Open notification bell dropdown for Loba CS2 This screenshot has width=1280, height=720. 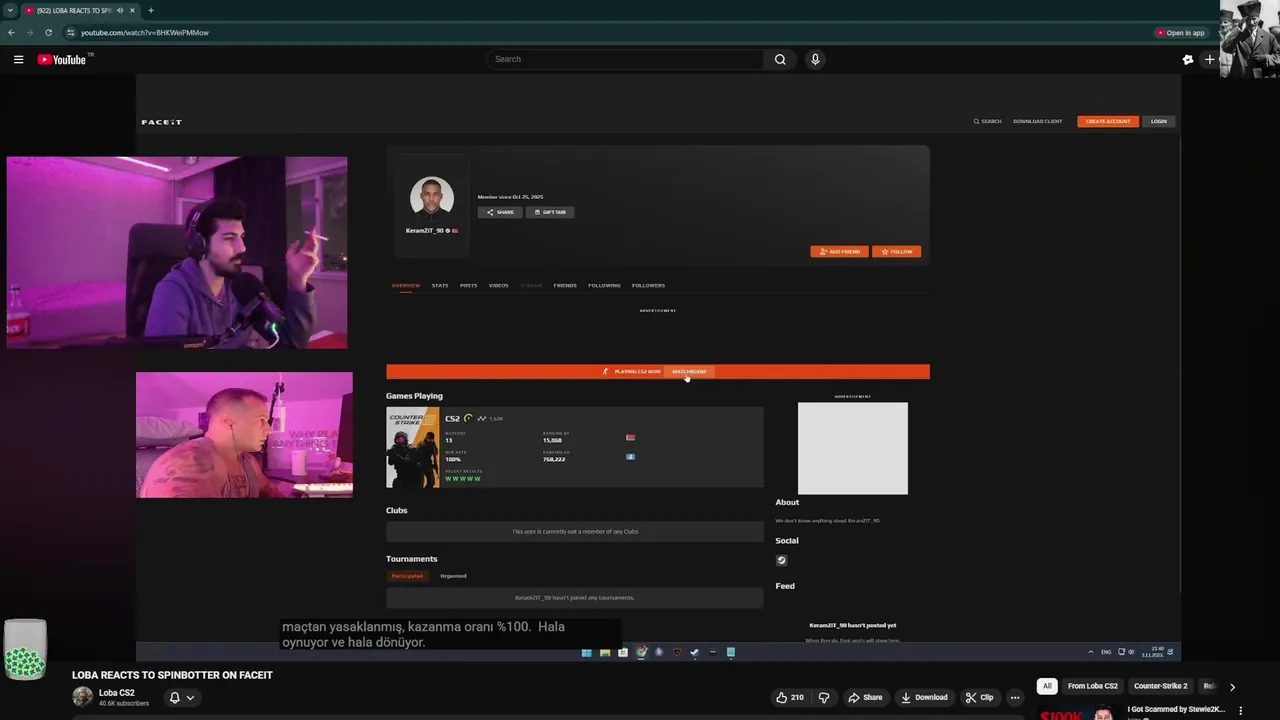(181, 697)
